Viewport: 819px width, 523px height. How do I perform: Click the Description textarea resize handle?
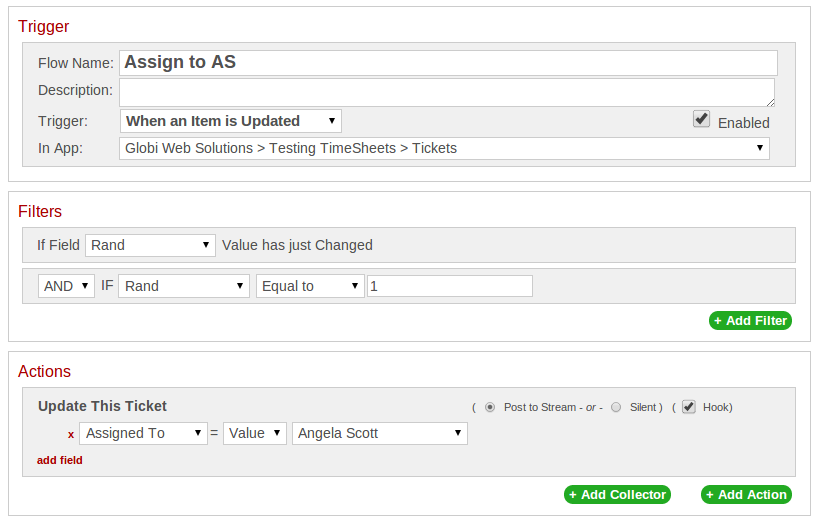coord(770,103)
